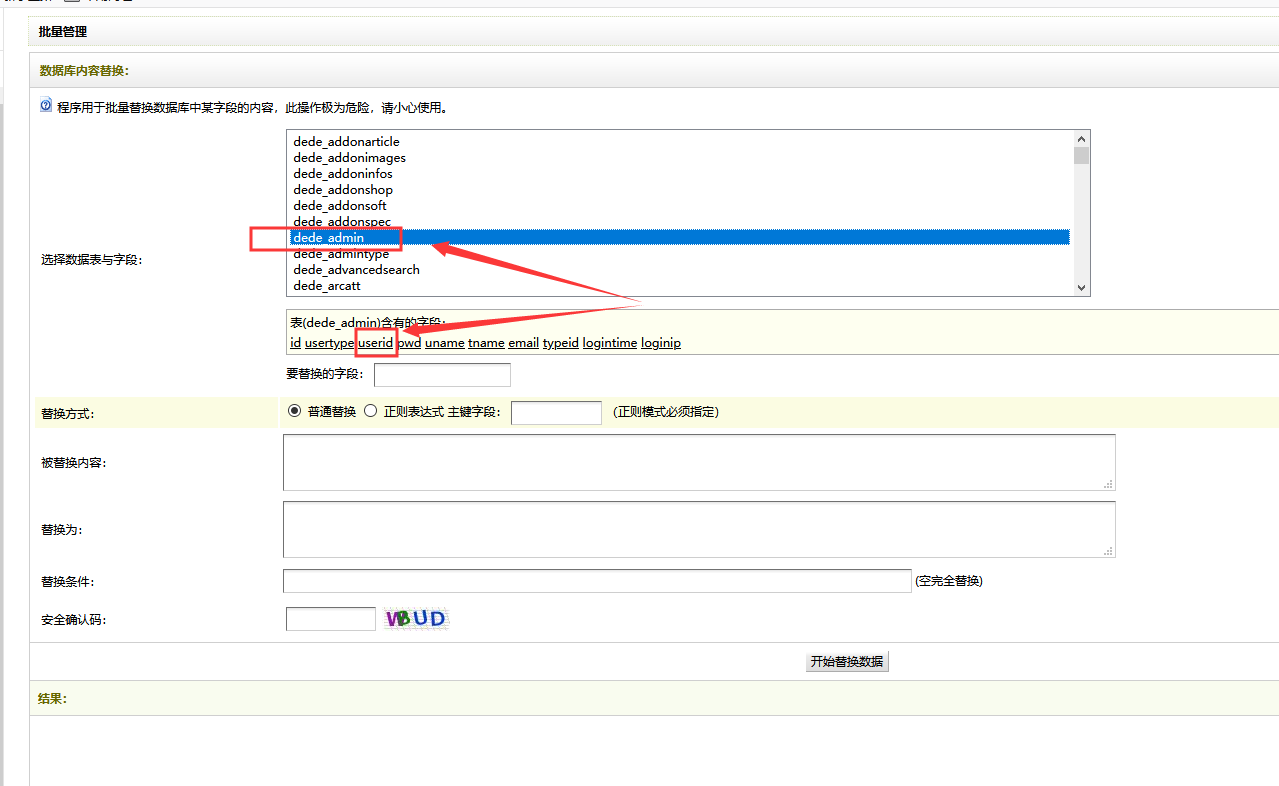1279x786 pixels.
Task: Click the 结果 section label
Action: point(53,698)
